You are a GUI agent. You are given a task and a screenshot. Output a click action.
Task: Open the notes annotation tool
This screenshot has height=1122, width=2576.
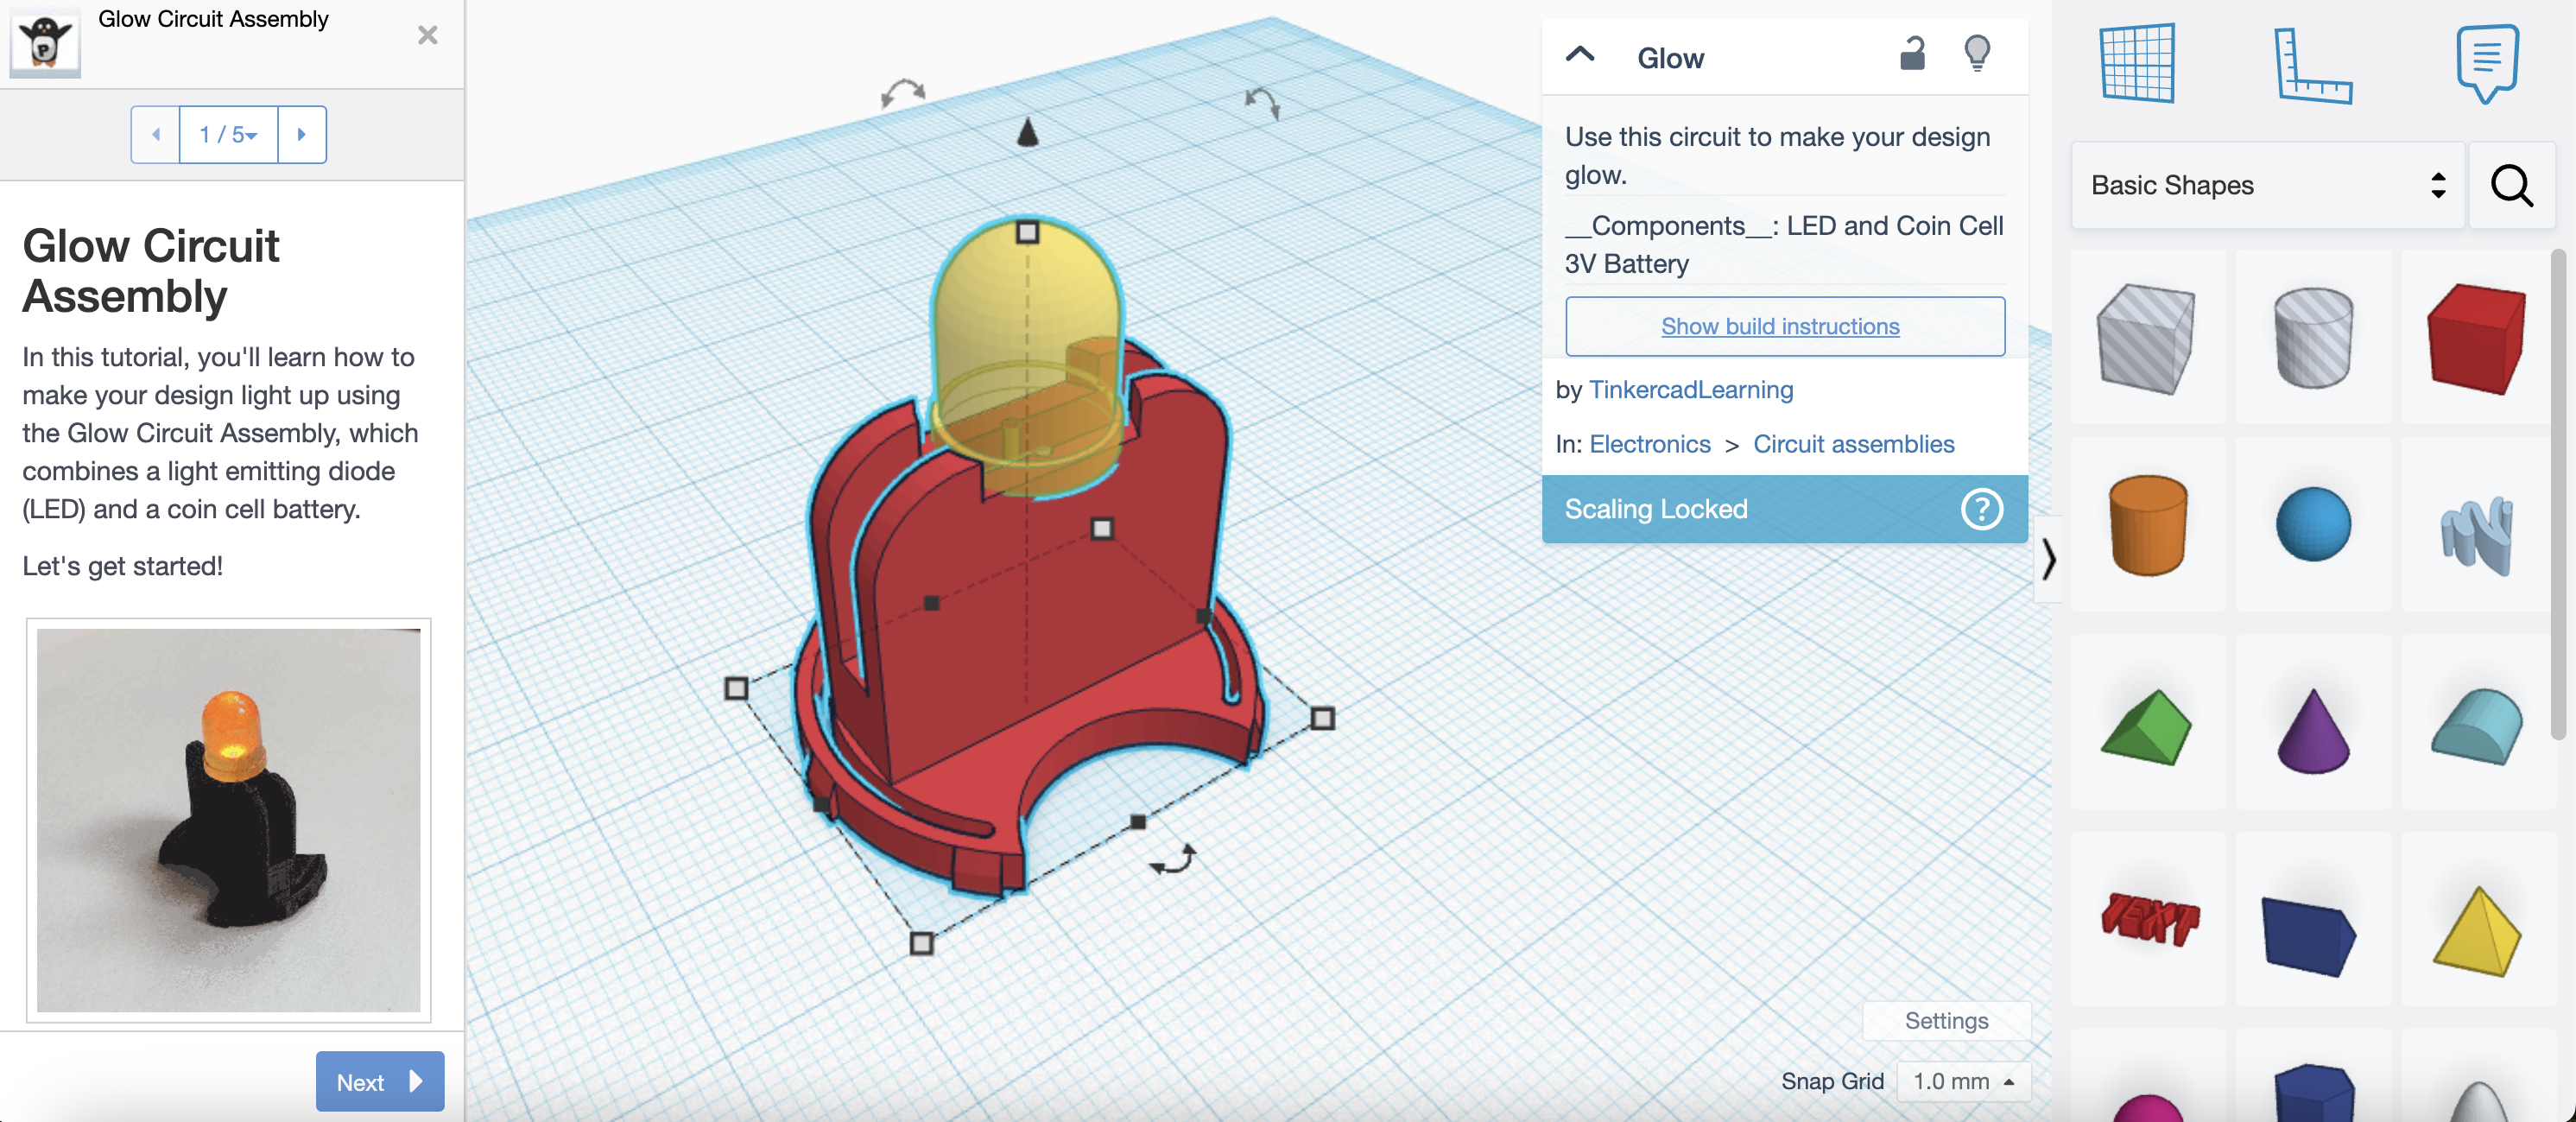[x=2487, y=63]
